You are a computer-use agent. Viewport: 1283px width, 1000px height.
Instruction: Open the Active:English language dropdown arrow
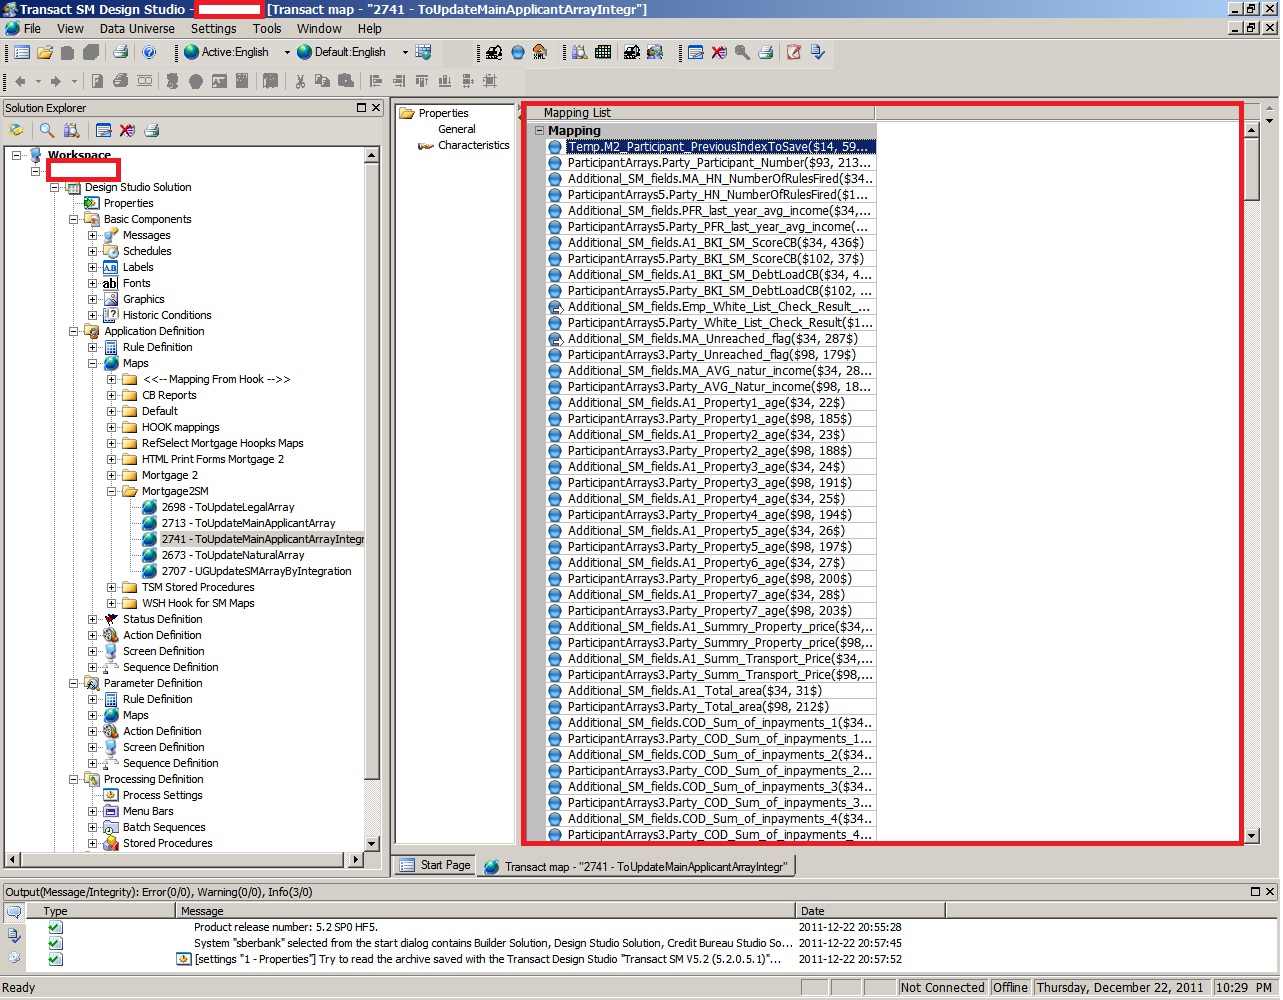pos(287,52)
